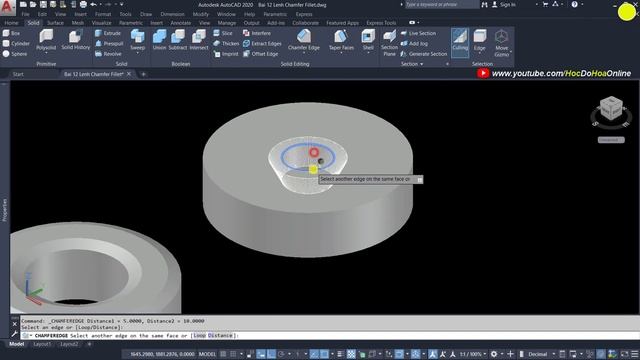Expand the Section panel title arrow
640x360 pixels.
coord(422,64)
